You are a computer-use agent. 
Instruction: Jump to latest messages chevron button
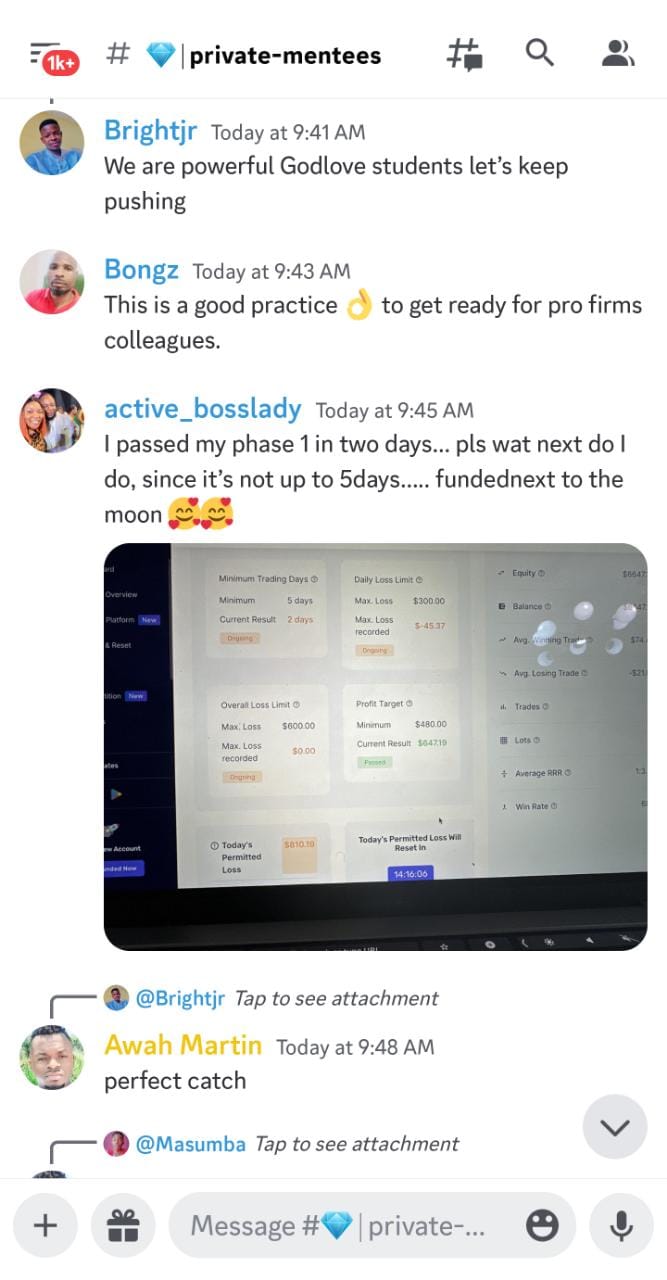615,1127
